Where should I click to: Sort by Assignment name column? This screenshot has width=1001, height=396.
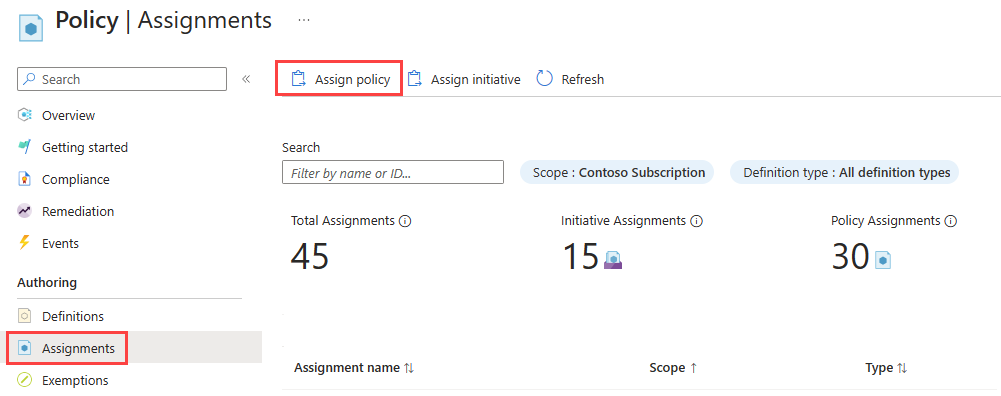(x=354, y=368)
